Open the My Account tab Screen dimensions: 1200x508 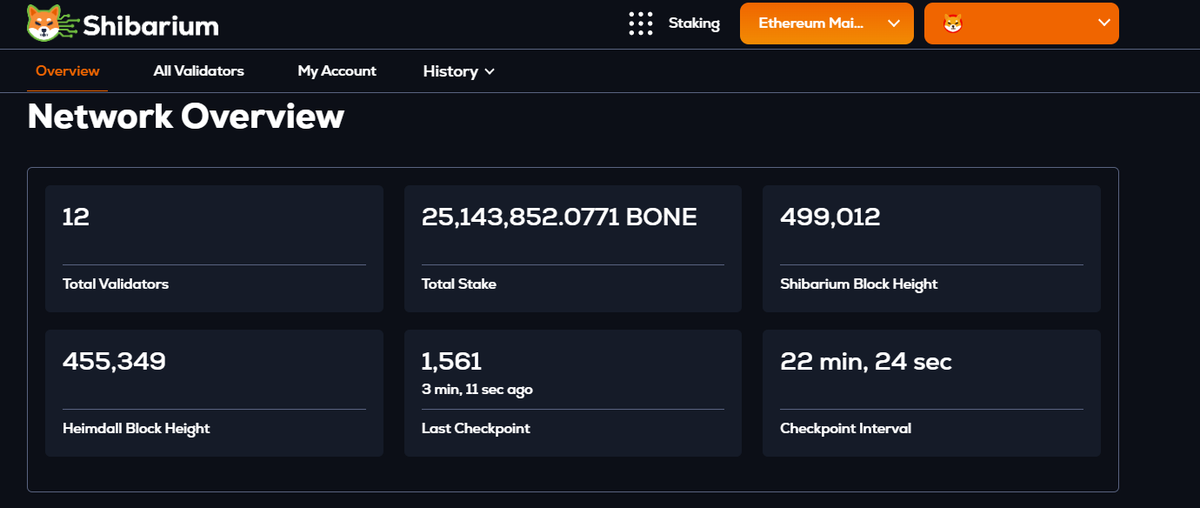(x=337, y=71)
